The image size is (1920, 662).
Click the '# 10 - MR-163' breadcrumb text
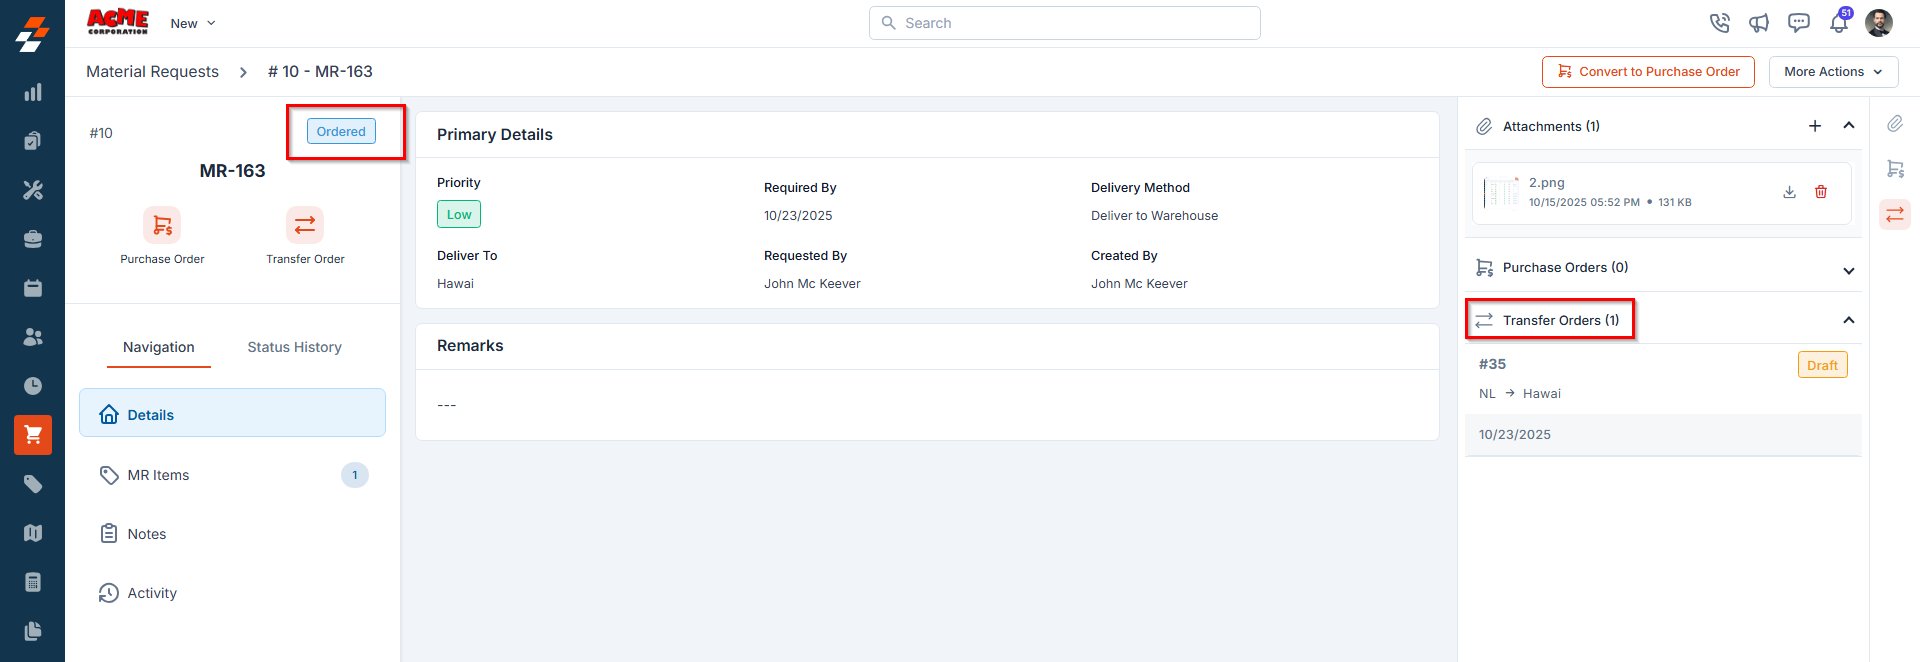320,72
